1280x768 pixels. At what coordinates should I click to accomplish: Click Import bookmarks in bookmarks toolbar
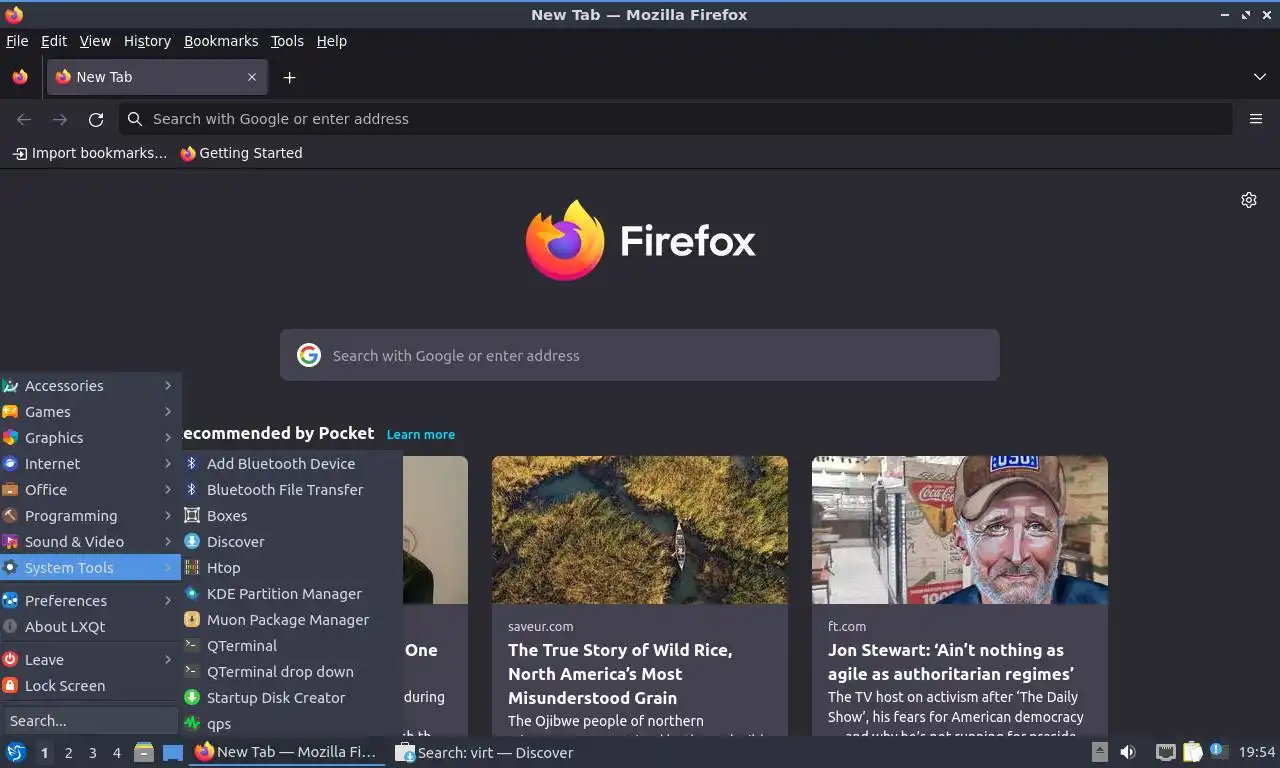tap(90, 153)
